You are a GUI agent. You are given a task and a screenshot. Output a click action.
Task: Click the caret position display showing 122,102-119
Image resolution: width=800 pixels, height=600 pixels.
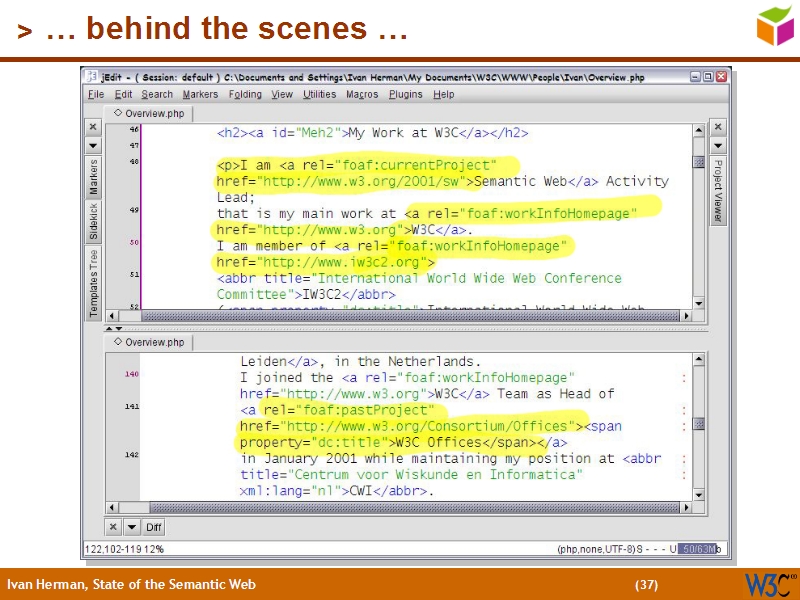110,548
